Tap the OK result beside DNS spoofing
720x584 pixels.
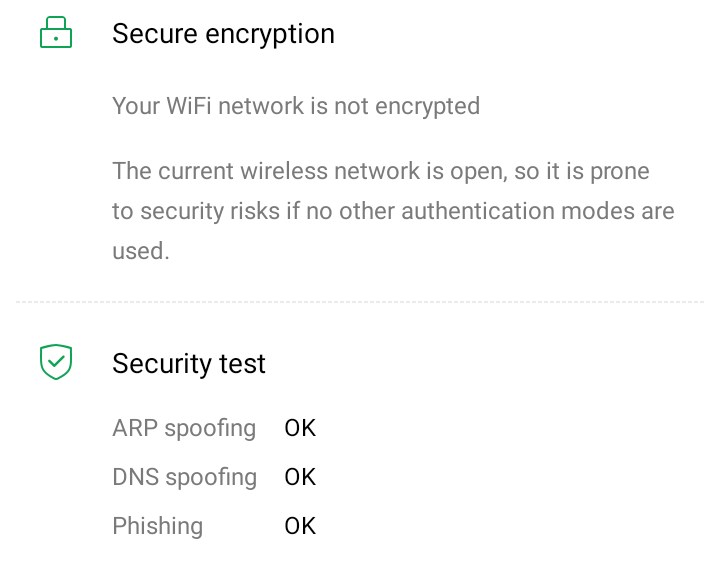[300, 477]
